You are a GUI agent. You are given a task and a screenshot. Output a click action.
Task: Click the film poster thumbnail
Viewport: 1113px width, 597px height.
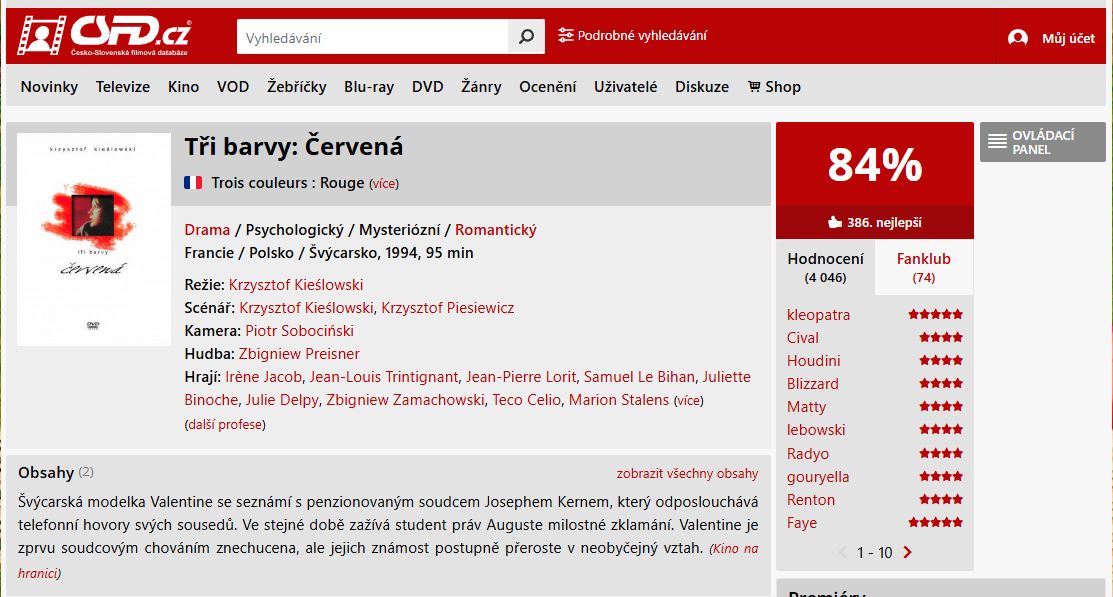94,239
